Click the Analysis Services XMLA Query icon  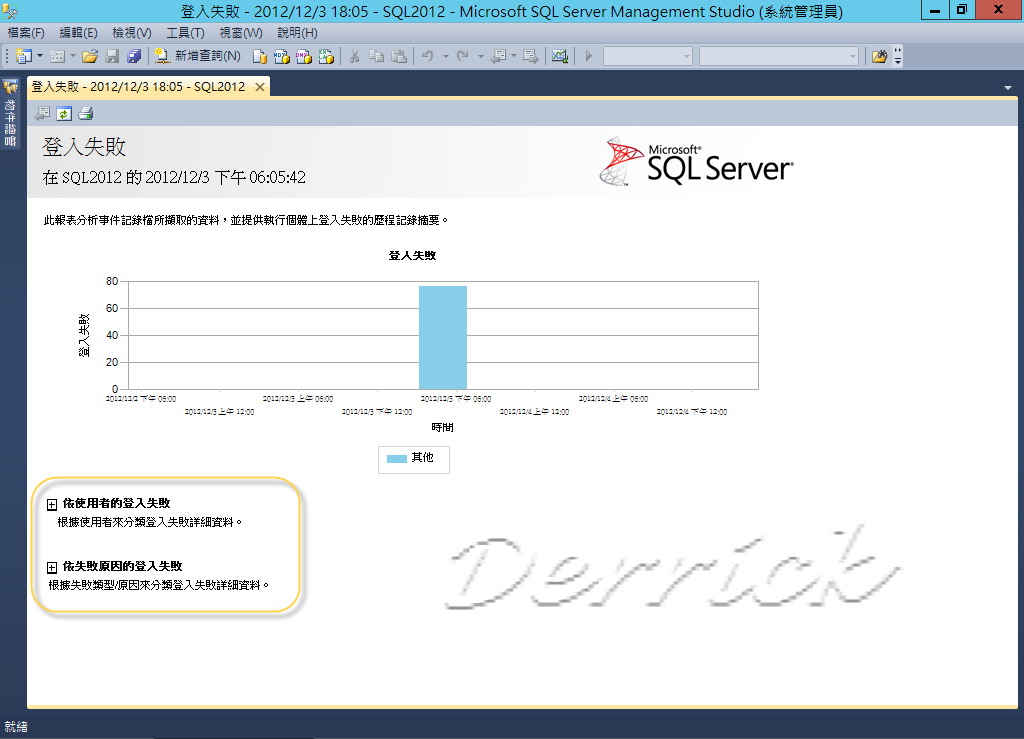[326, 57]
